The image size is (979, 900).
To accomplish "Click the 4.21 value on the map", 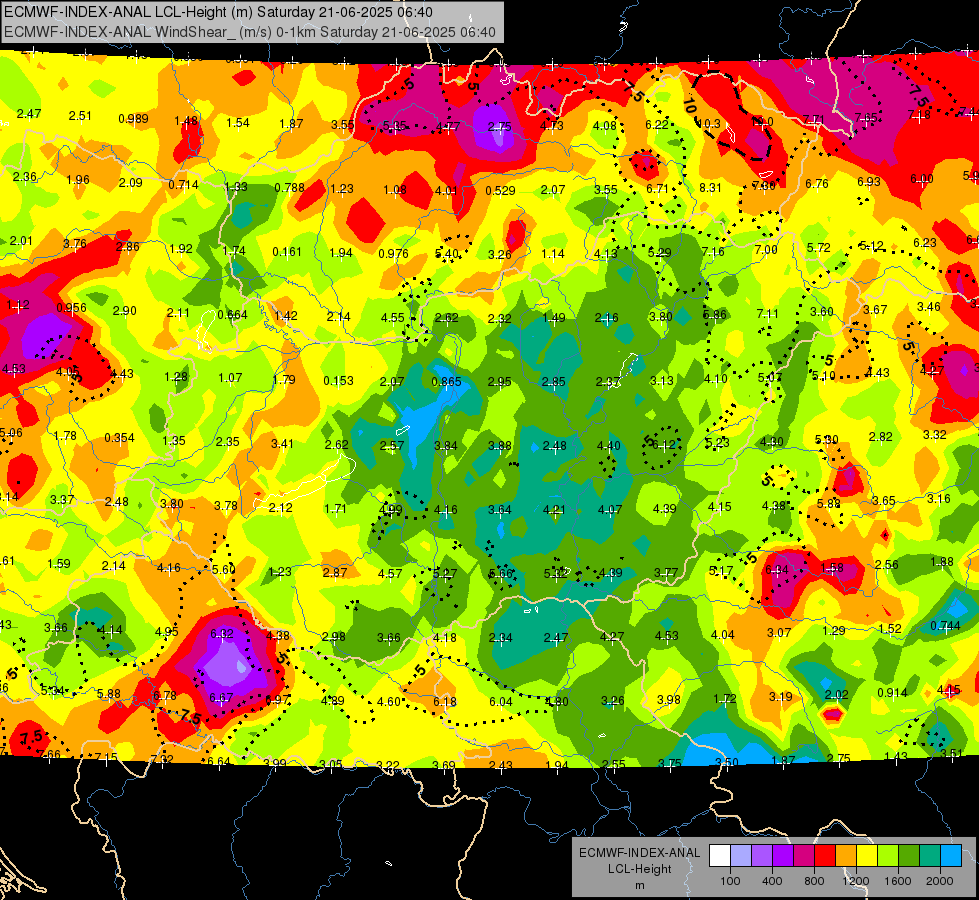I will pos(554,510).
